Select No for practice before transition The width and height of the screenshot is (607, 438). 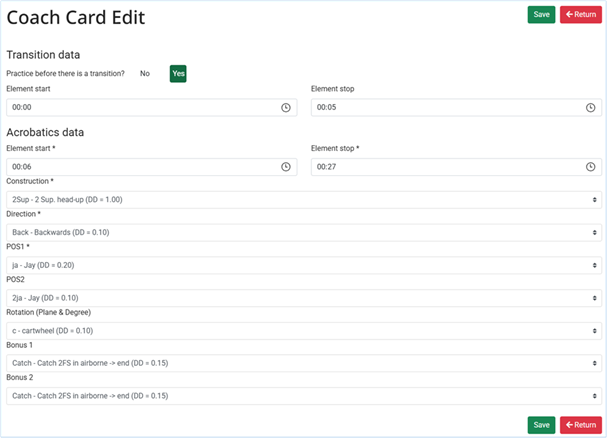pos(145,74)
